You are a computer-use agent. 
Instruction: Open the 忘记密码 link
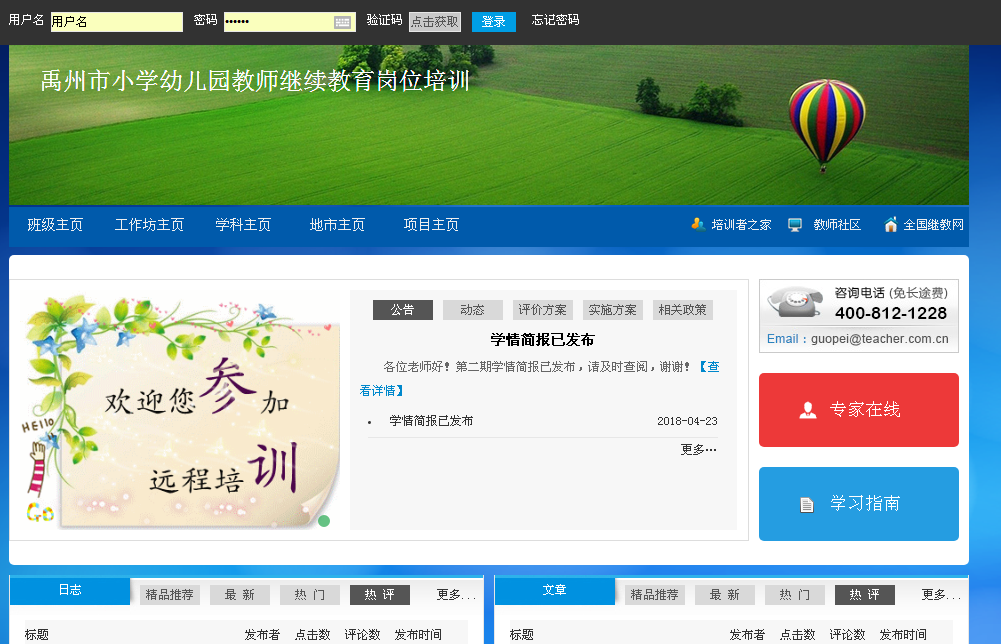point(555,20)
